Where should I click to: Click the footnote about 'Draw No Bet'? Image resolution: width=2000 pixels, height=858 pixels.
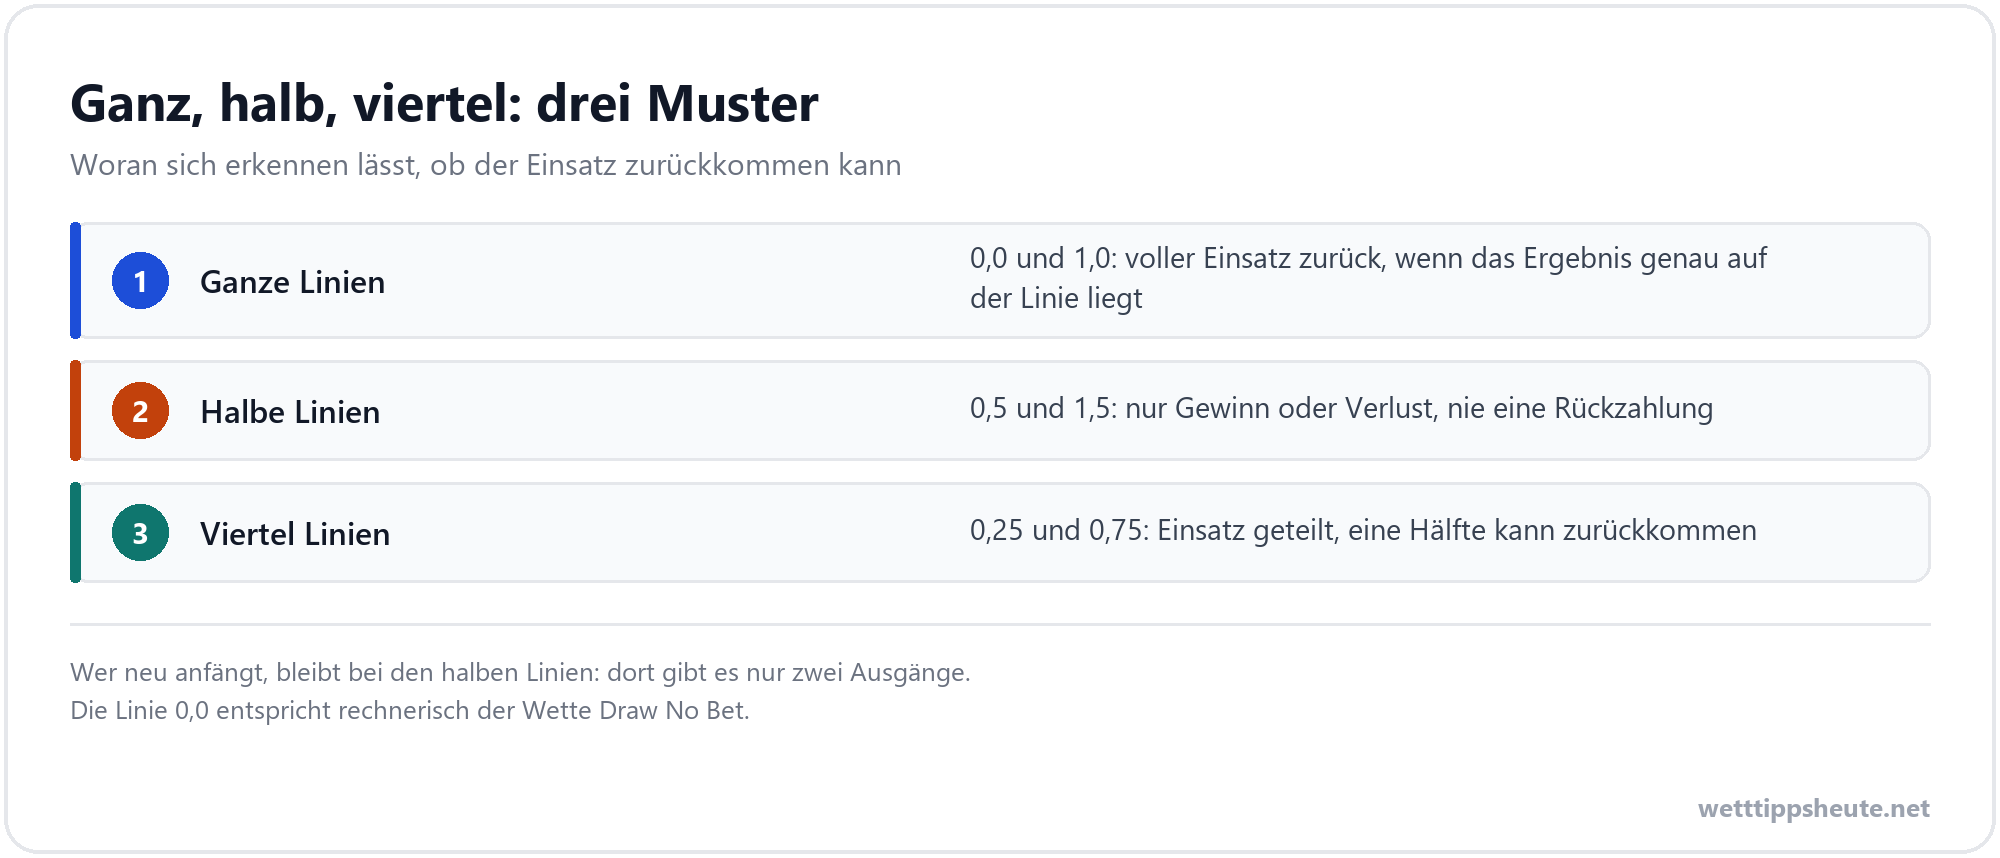[x=410, y=710]
